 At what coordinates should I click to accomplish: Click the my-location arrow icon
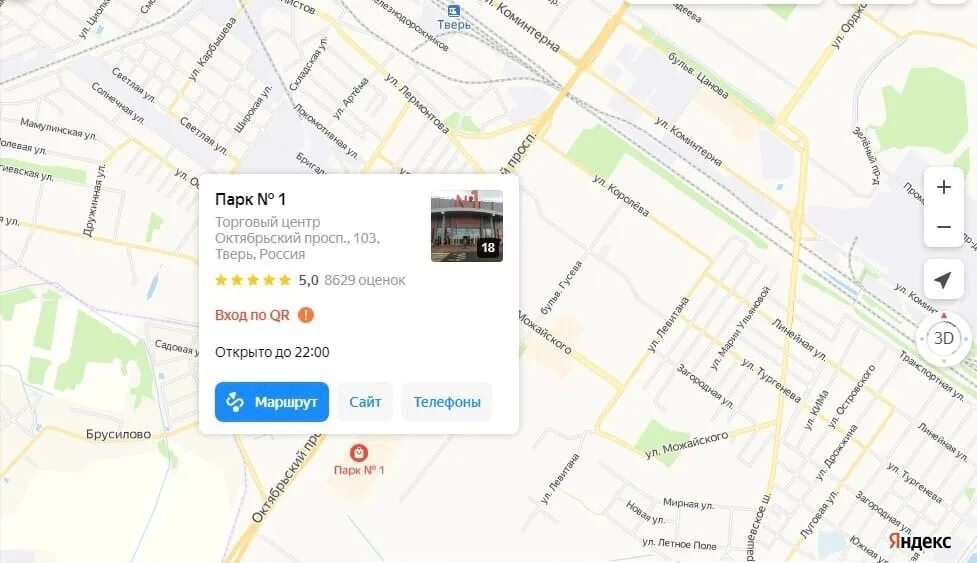coord(943,280)
